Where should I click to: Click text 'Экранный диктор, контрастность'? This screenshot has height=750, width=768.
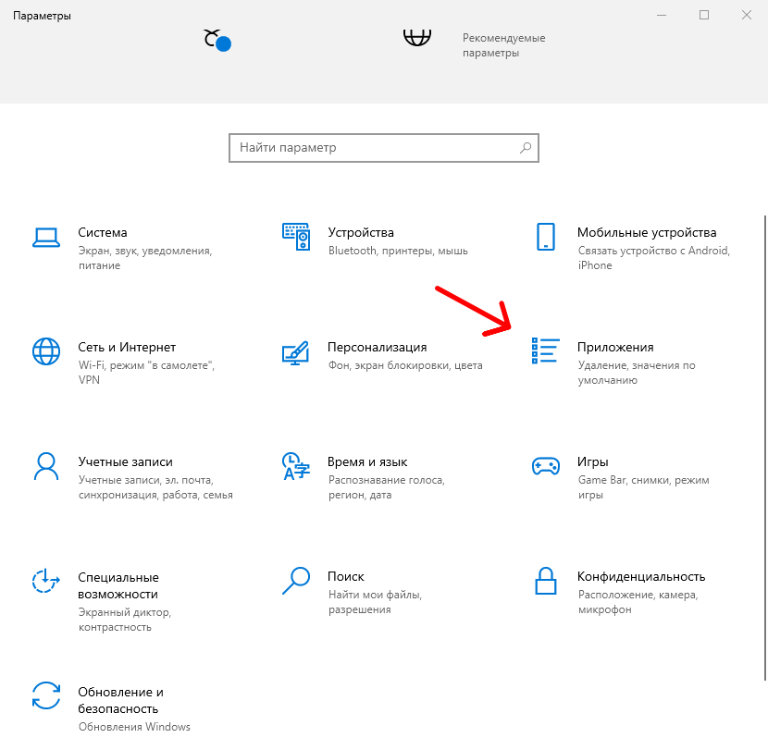124,620
